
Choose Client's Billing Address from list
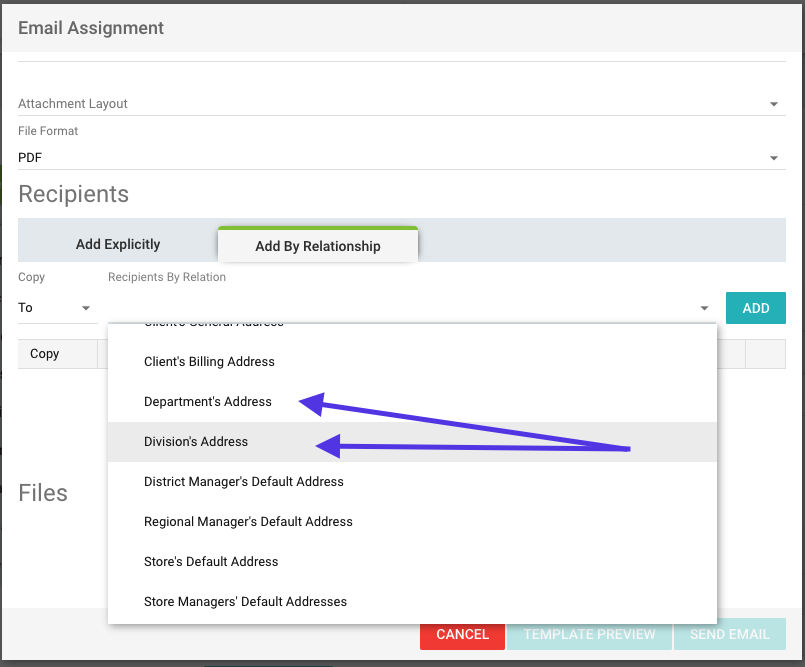click(209, 362)
